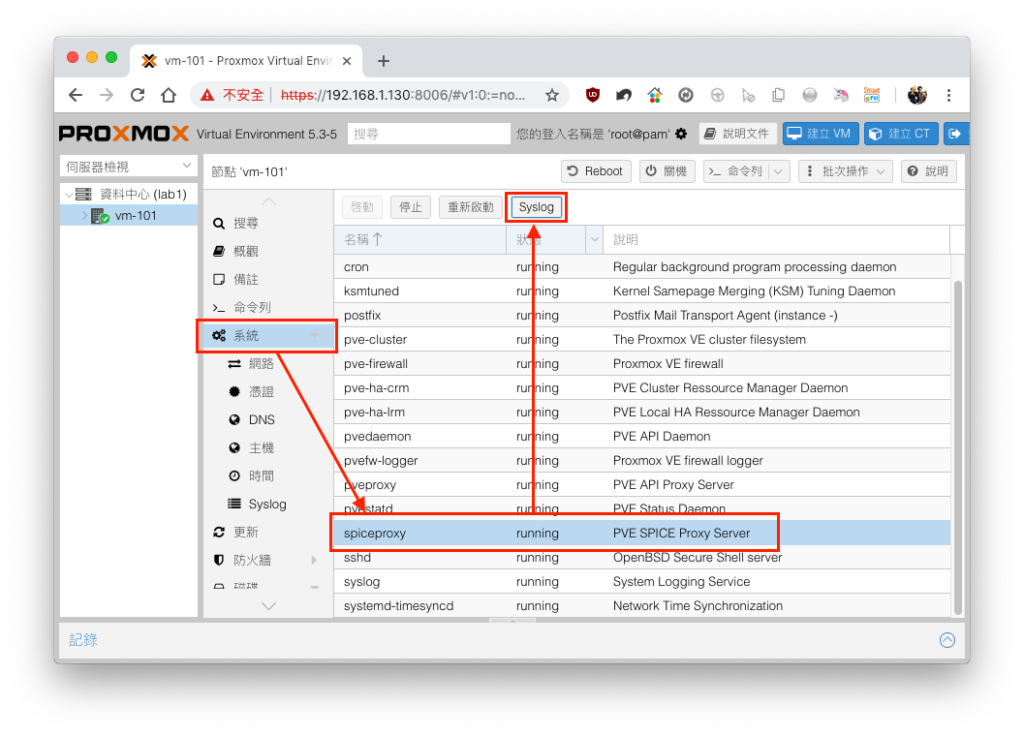This screenshot has height=735, width=1024.
Task: Open 備註 notes menu item
Action: pos(268,280)
